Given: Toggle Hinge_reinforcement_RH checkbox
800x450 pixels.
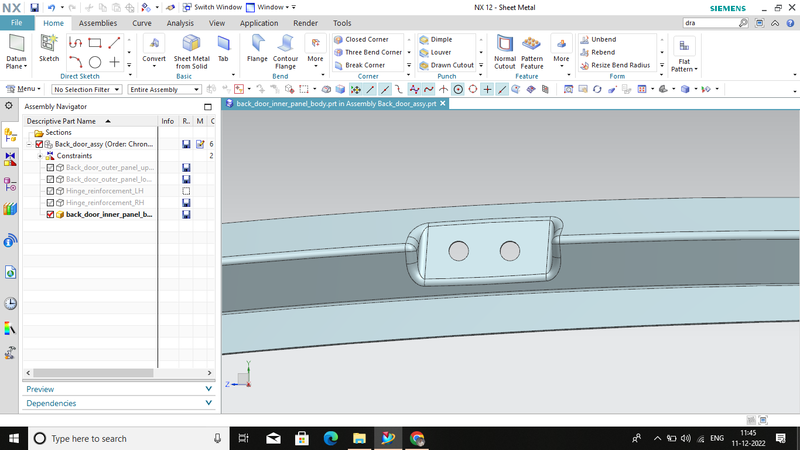Looking at the screenshot, I should point(50,203).
